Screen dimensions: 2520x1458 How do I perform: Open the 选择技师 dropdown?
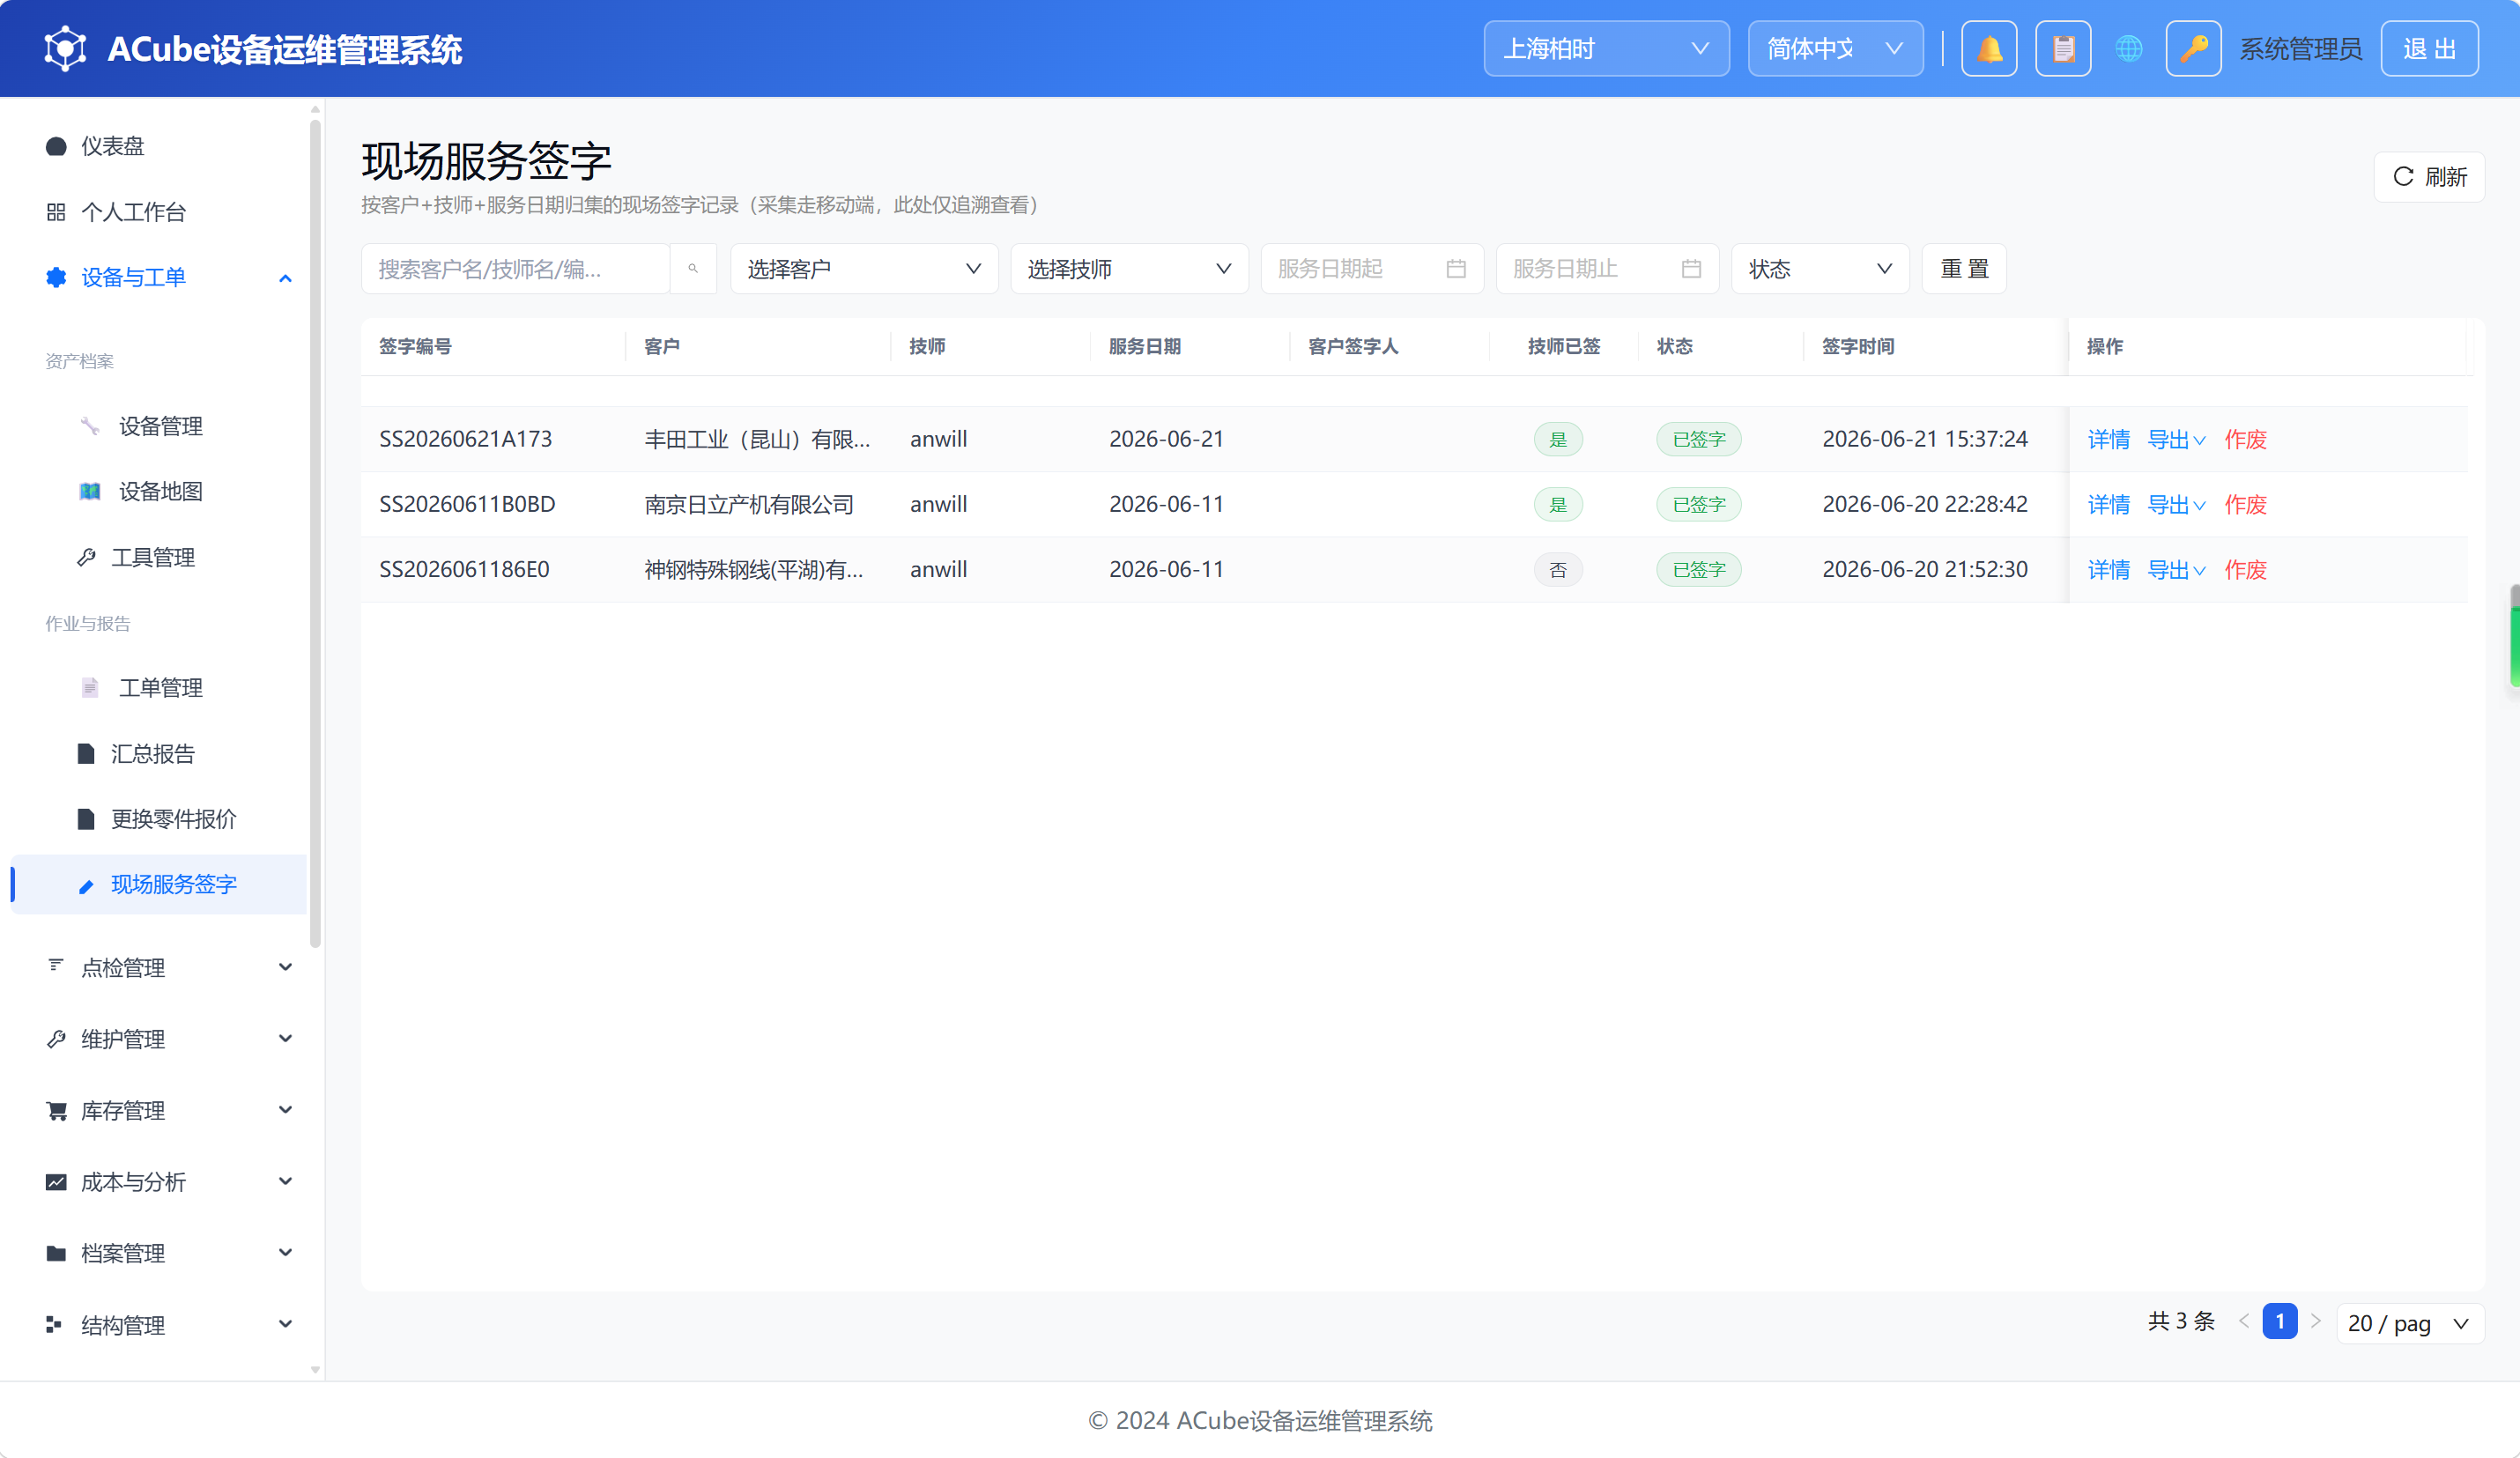coord(1129,268)
